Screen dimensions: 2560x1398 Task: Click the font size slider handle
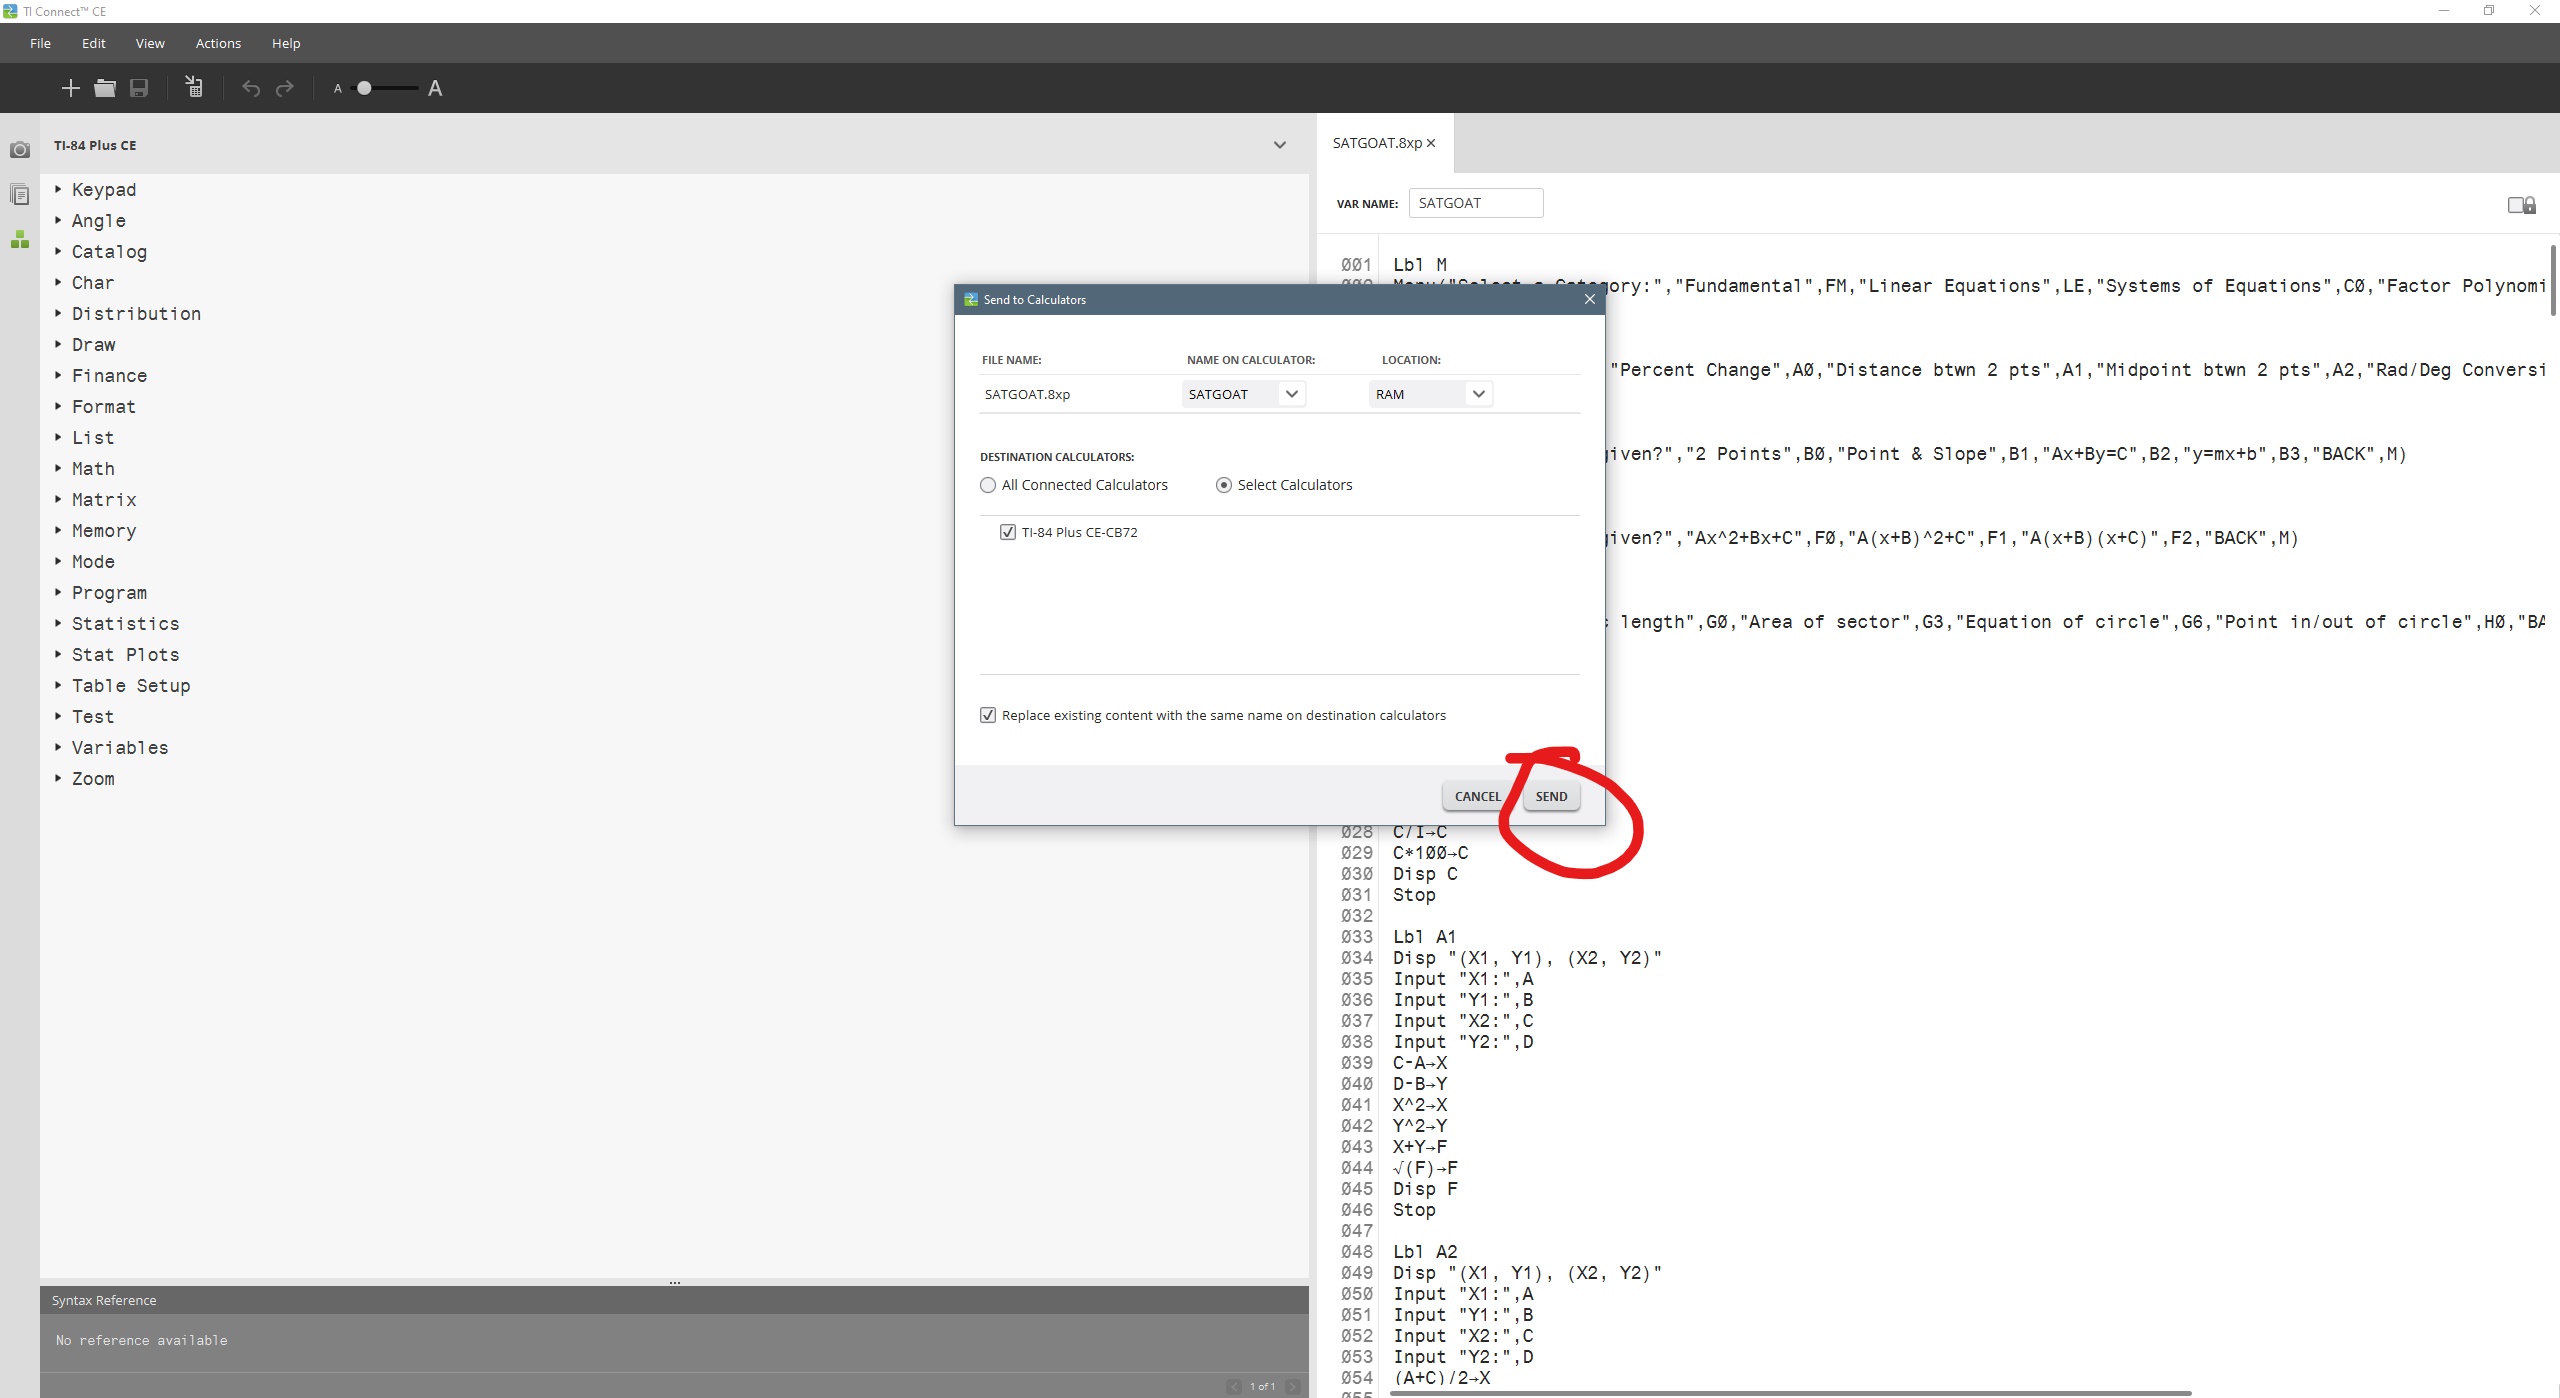tap(365, 88)
